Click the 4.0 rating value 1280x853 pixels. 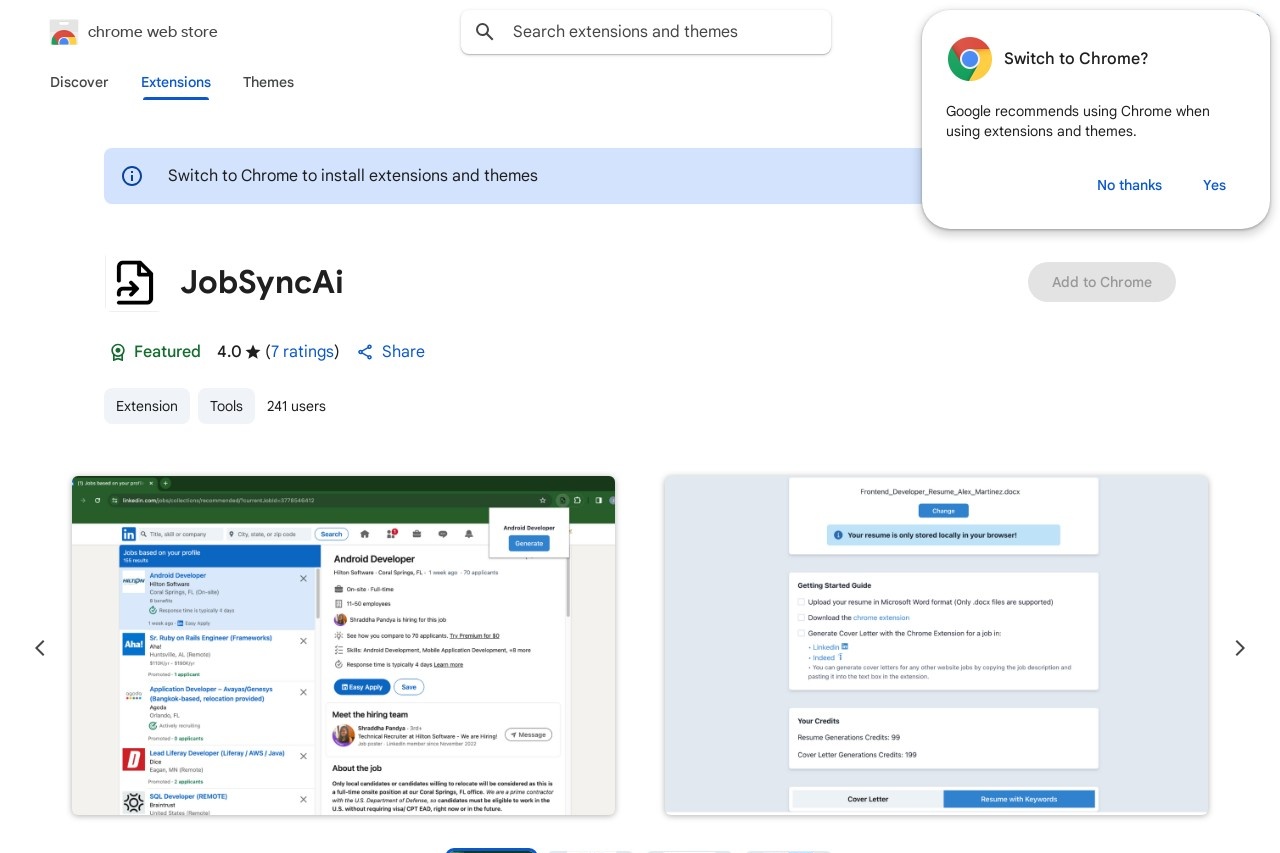[x=229, y=352]
